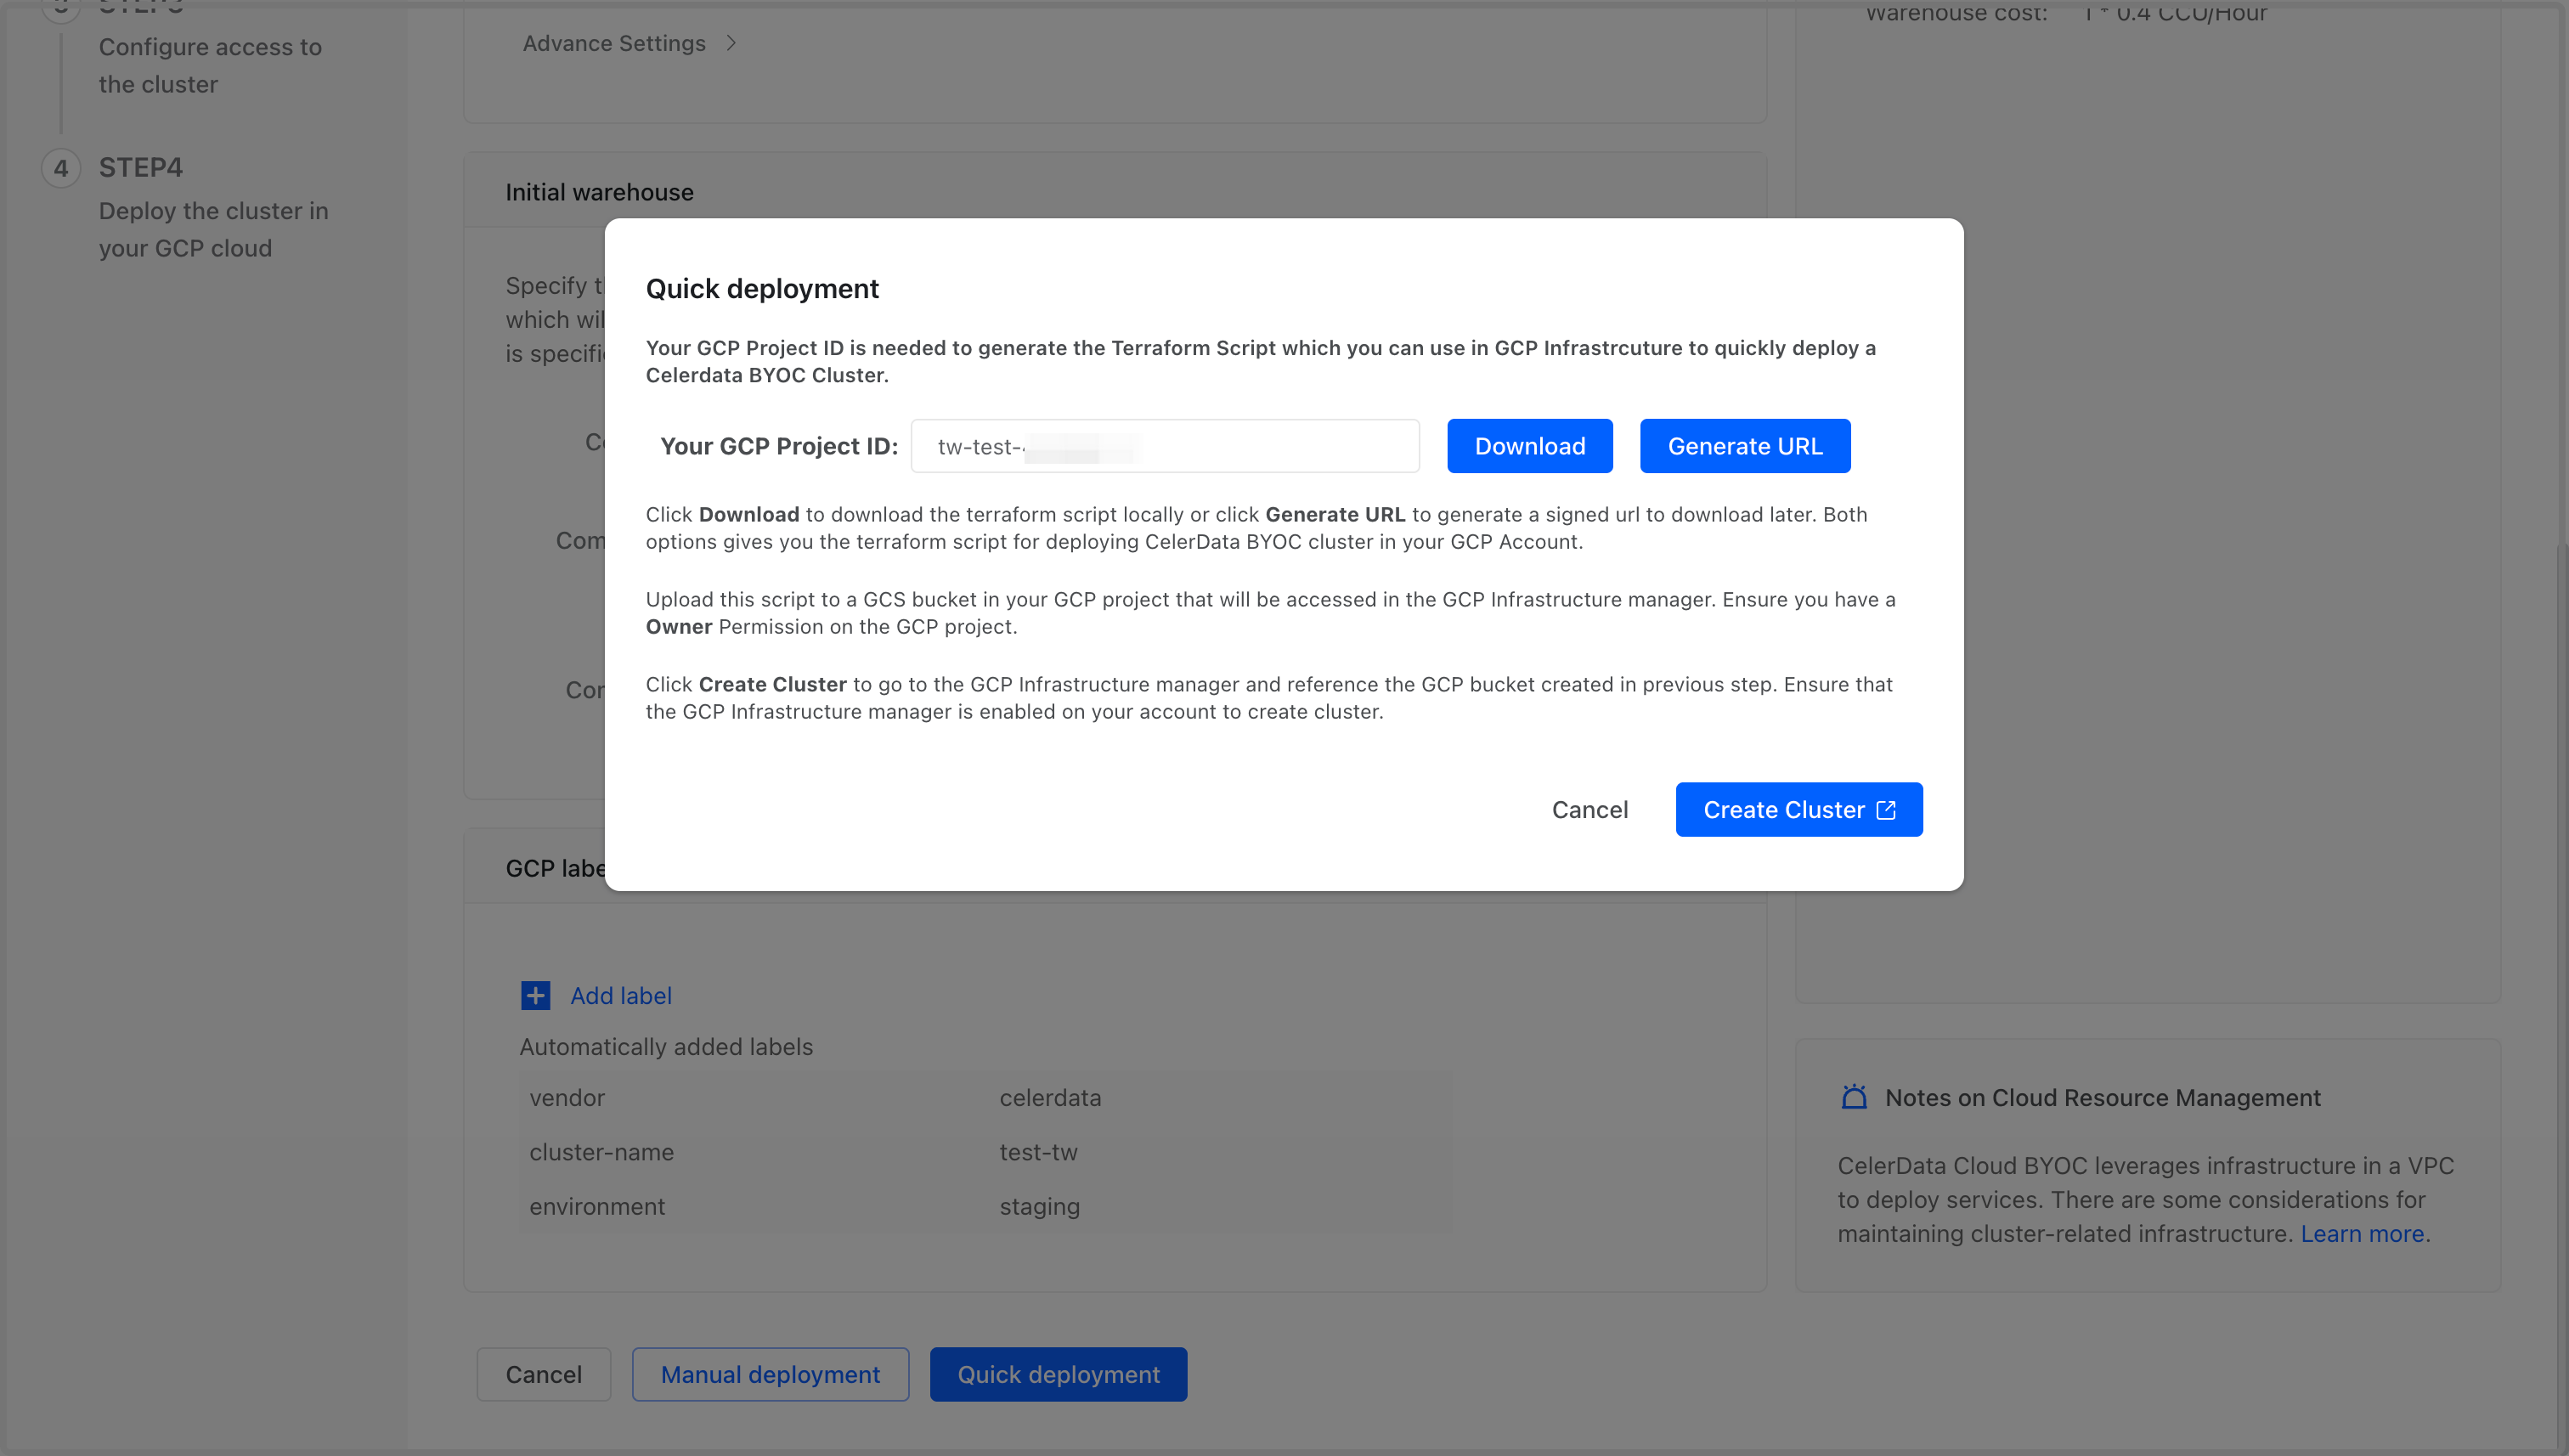Image resolution: width=2569 pixels, height=1456 pixels.
Task: Click inside the GCP Project ID input field
Action: pos(1164,446)
